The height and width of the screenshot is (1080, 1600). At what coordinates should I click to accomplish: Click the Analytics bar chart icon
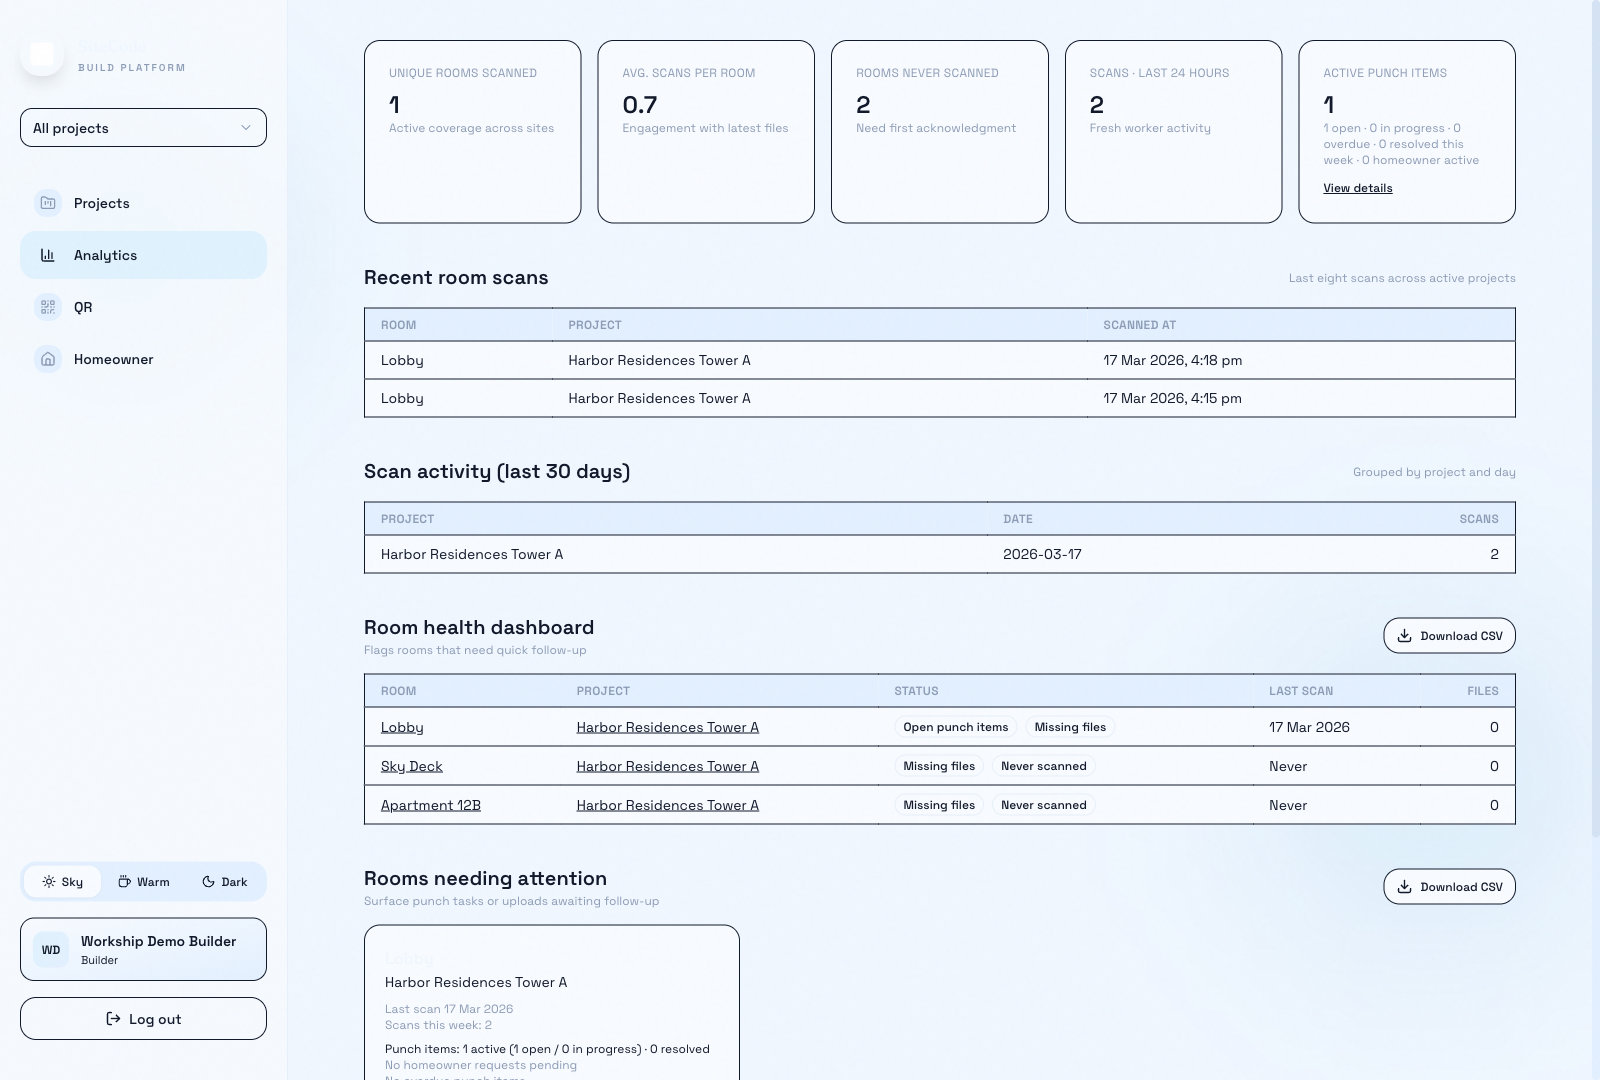(x=48, y=255)
